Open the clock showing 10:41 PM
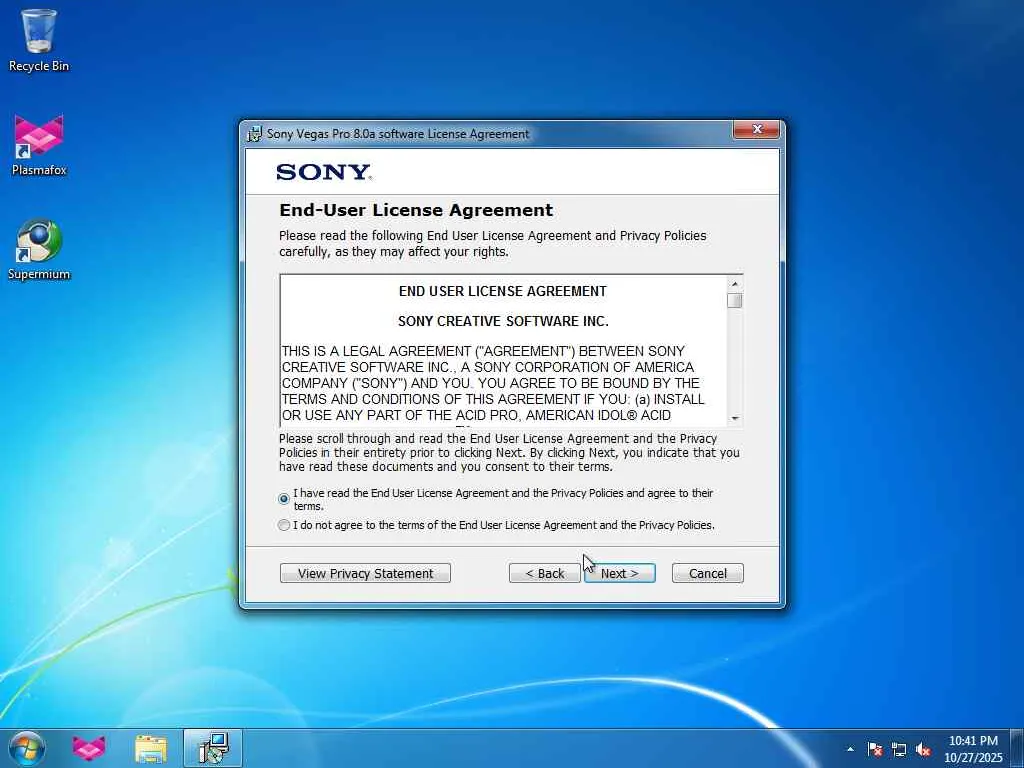The width and height of the screenshot is (1024, 768). pyautogui.click(x=973, y=749)
